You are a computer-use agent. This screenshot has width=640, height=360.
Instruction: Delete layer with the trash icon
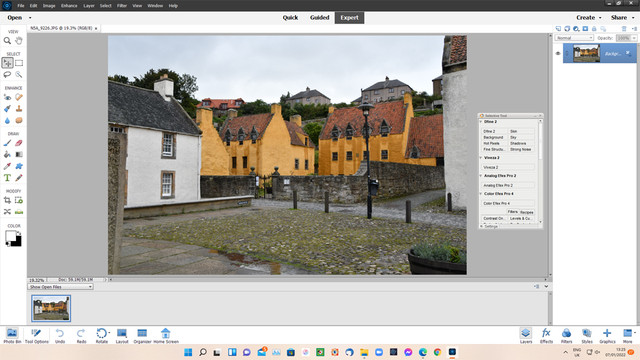click(624, 29)
